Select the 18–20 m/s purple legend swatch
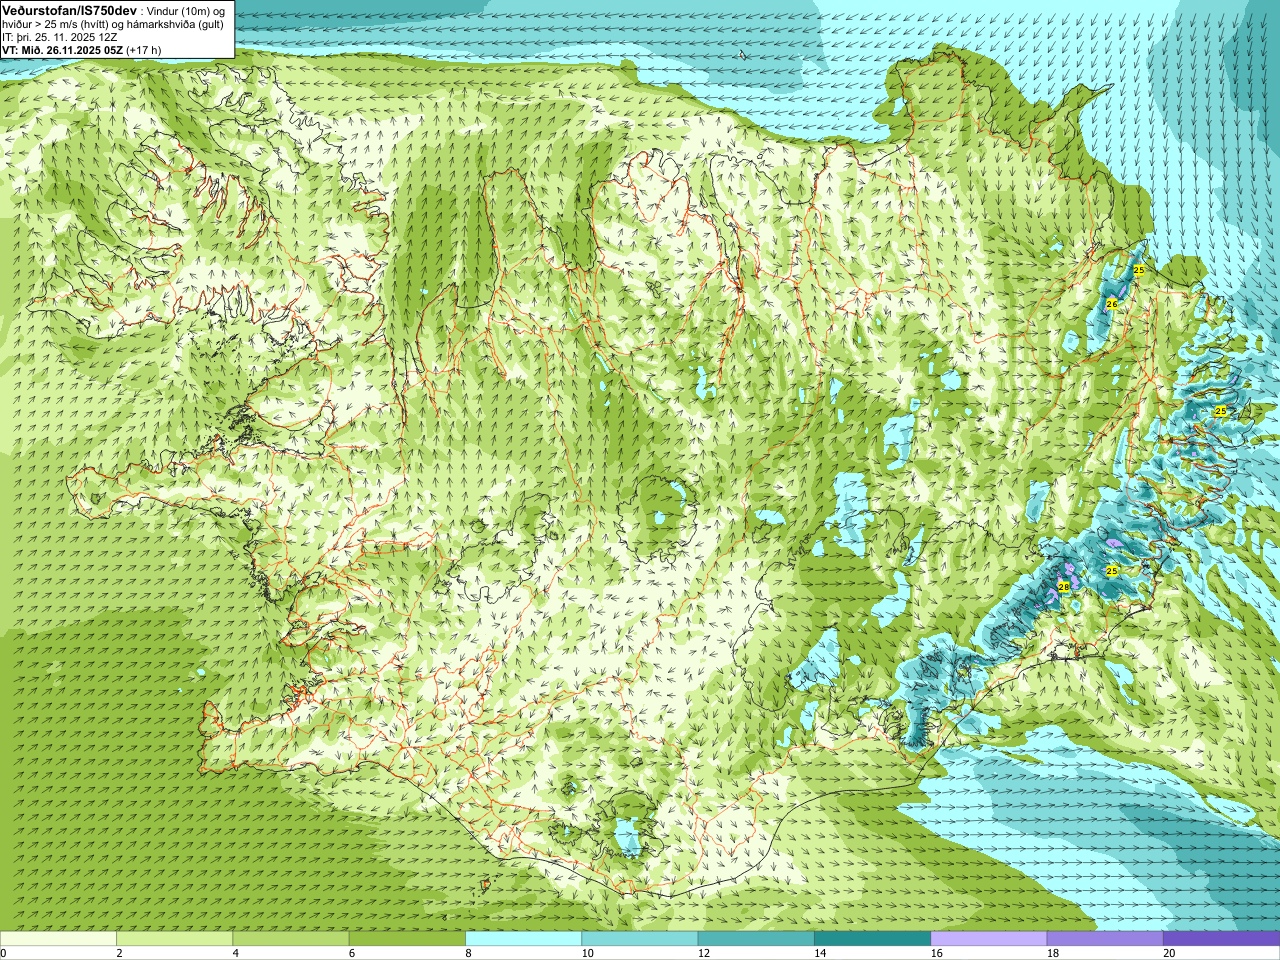Screen dimensions: 1280x960 point(1105,938)
